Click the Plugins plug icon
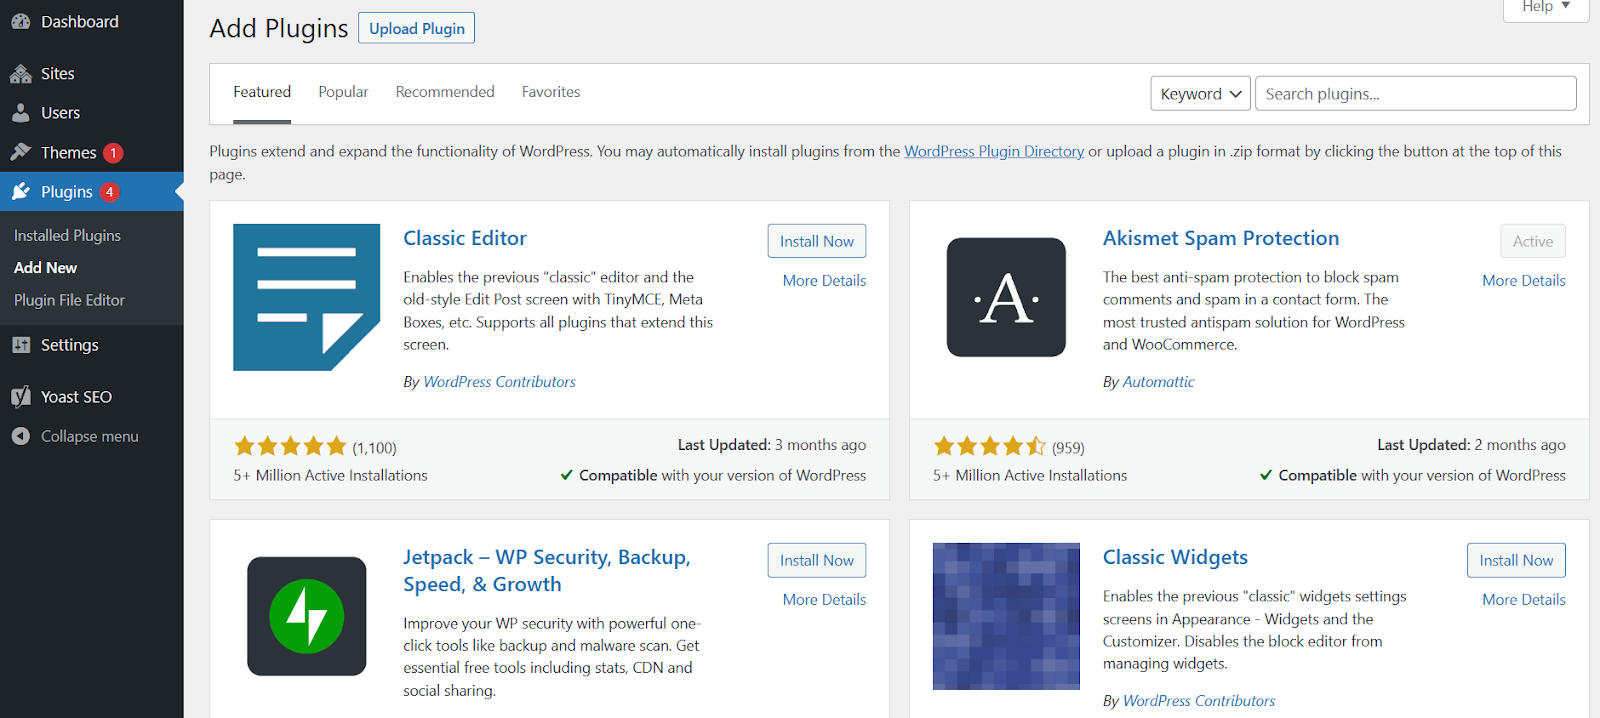Viewport: 1600px width, 718px height. [x=20, y=192]
